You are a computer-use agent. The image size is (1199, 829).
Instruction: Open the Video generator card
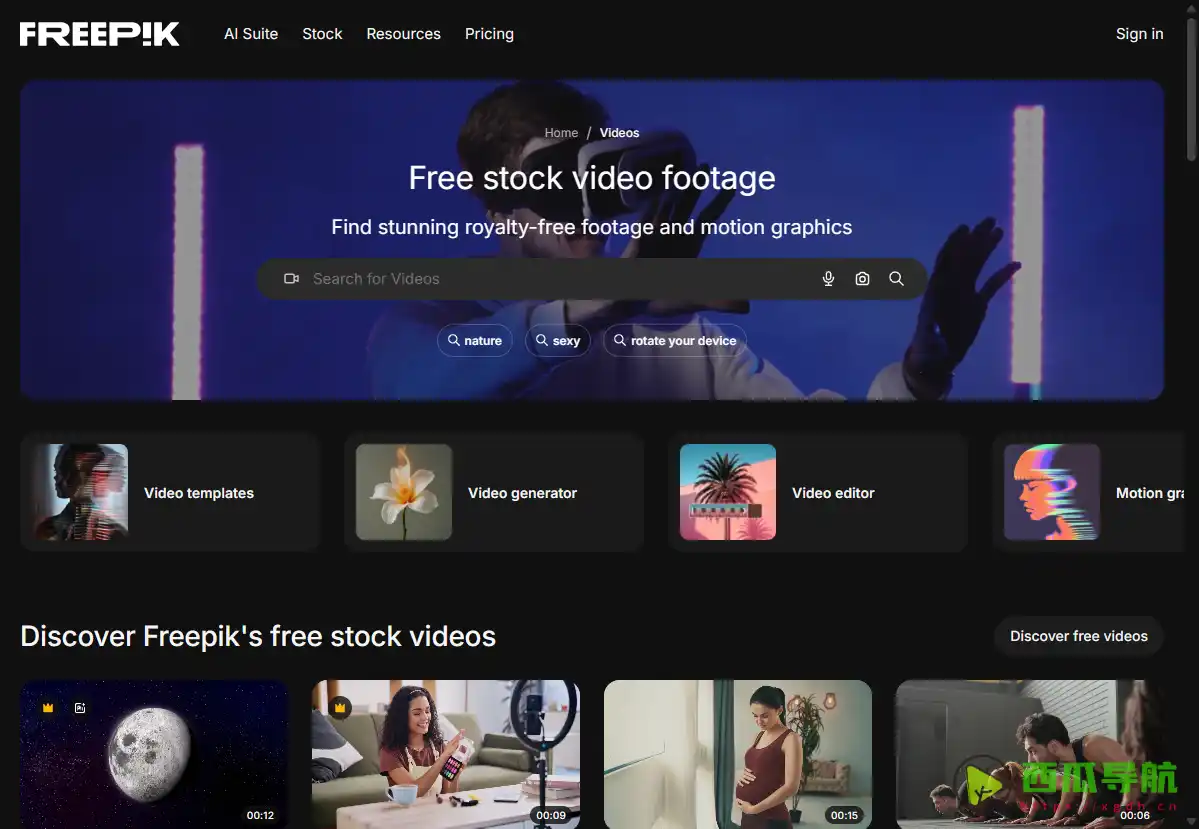point(494,493)
